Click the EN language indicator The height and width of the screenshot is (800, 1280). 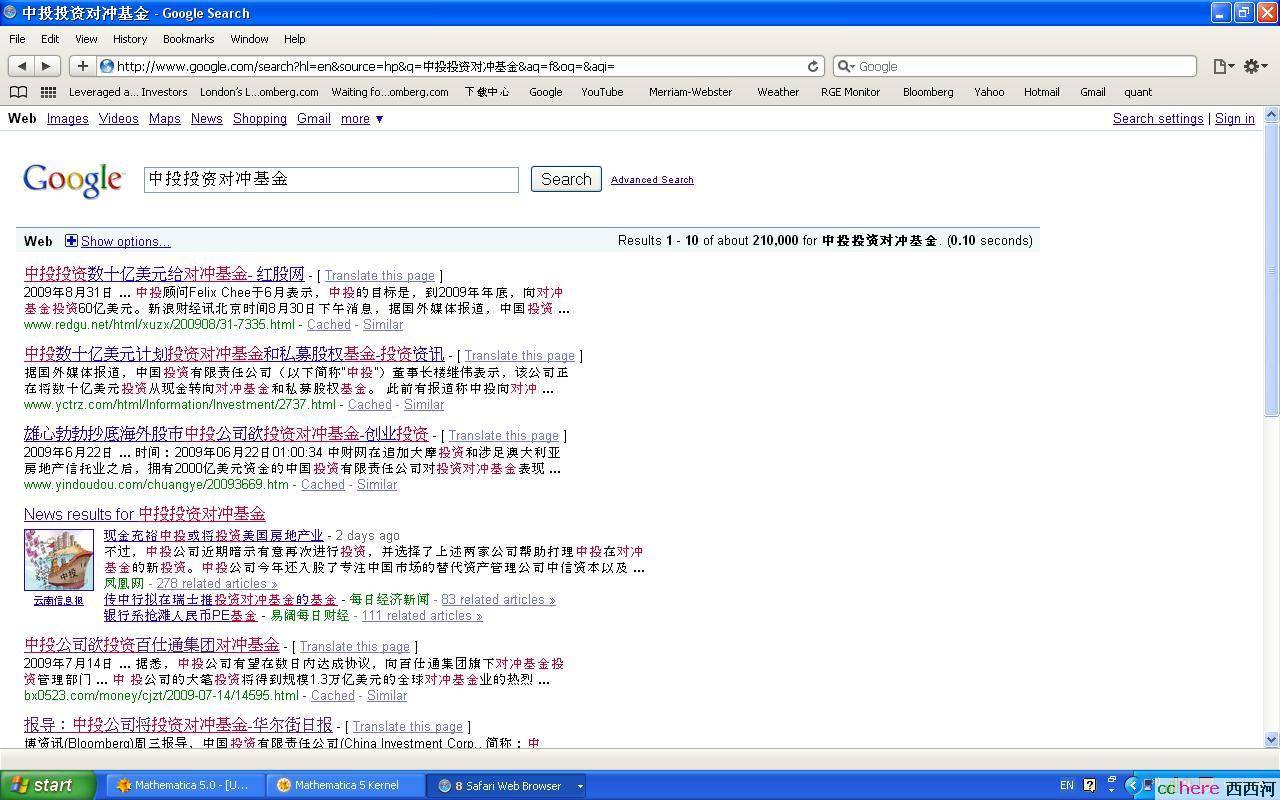coord(1067,785)
